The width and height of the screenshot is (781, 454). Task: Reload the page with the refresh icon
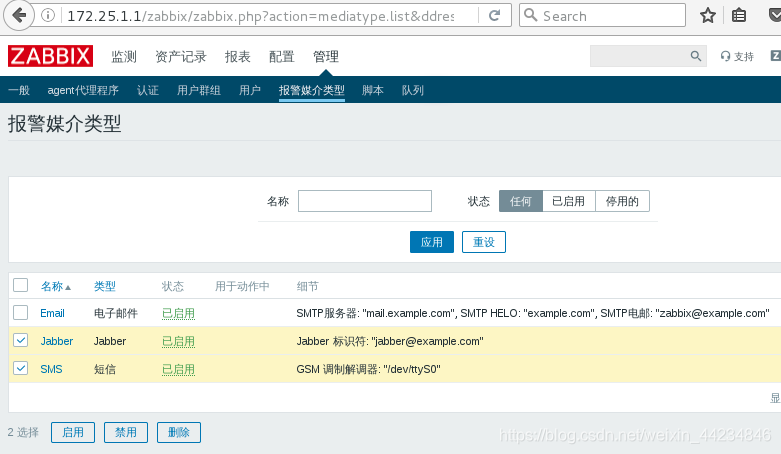[494, 15]
